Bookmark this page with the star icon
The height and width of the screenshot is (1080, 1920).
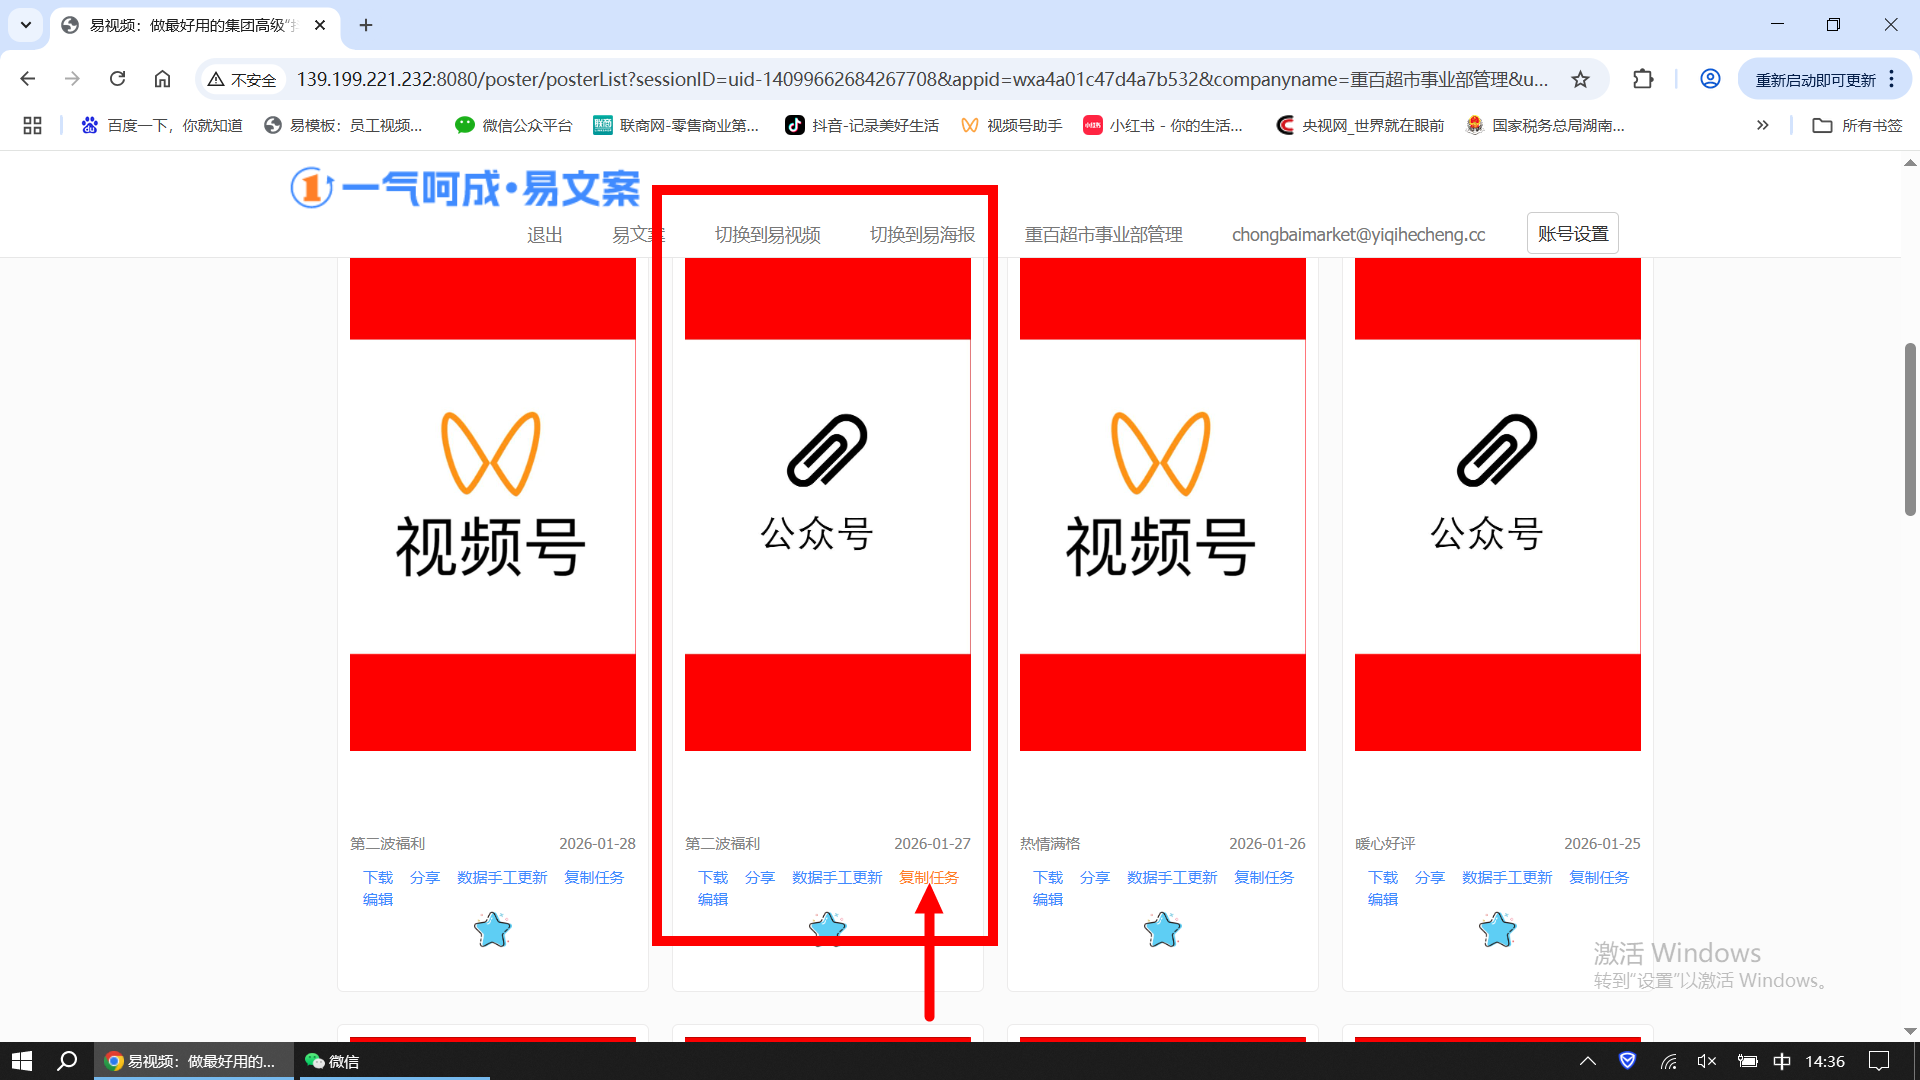coord(1580,79)
